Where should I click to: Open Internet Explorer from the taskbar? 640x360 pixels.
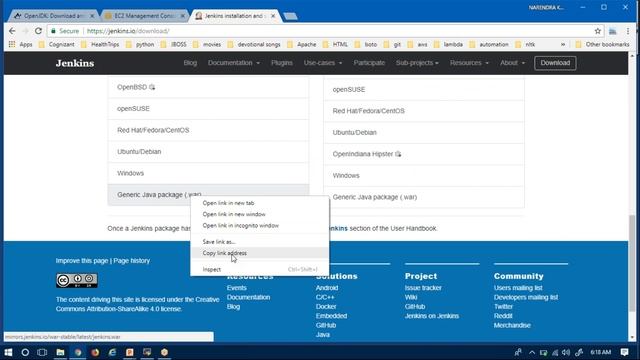click(x=112, y=352)
